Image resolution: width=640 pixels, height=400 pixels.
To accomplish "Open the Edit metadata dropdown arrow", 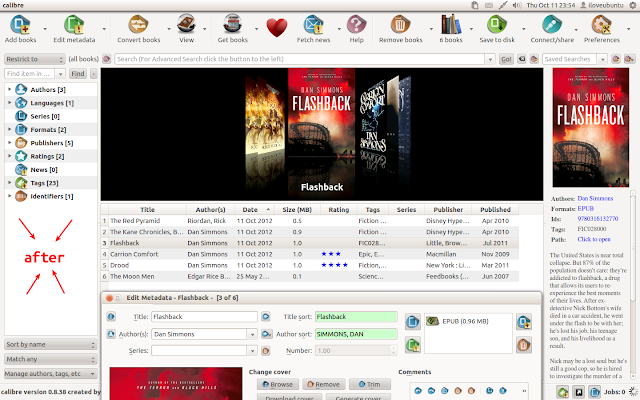I will [x=104, y=29].
